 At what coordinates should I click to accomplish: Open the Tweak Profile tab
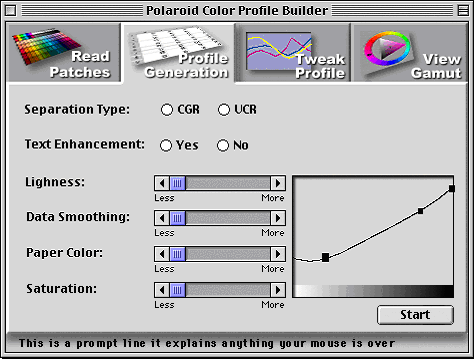293,53
